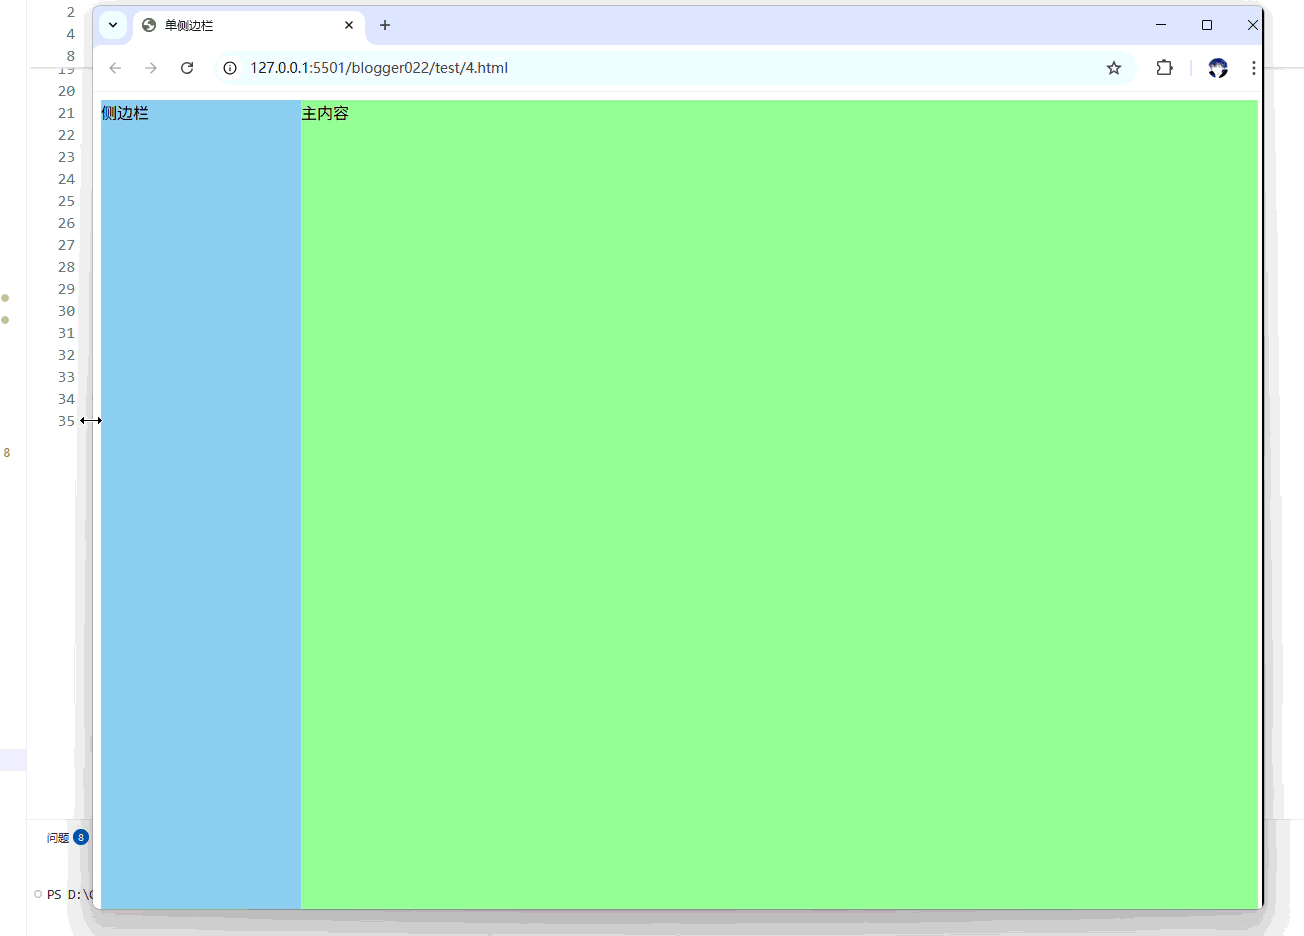This screenshot has height=936, width=1304.
Task: Open a new browser tab
Action: pyautogui.click(x=385, y=25)
